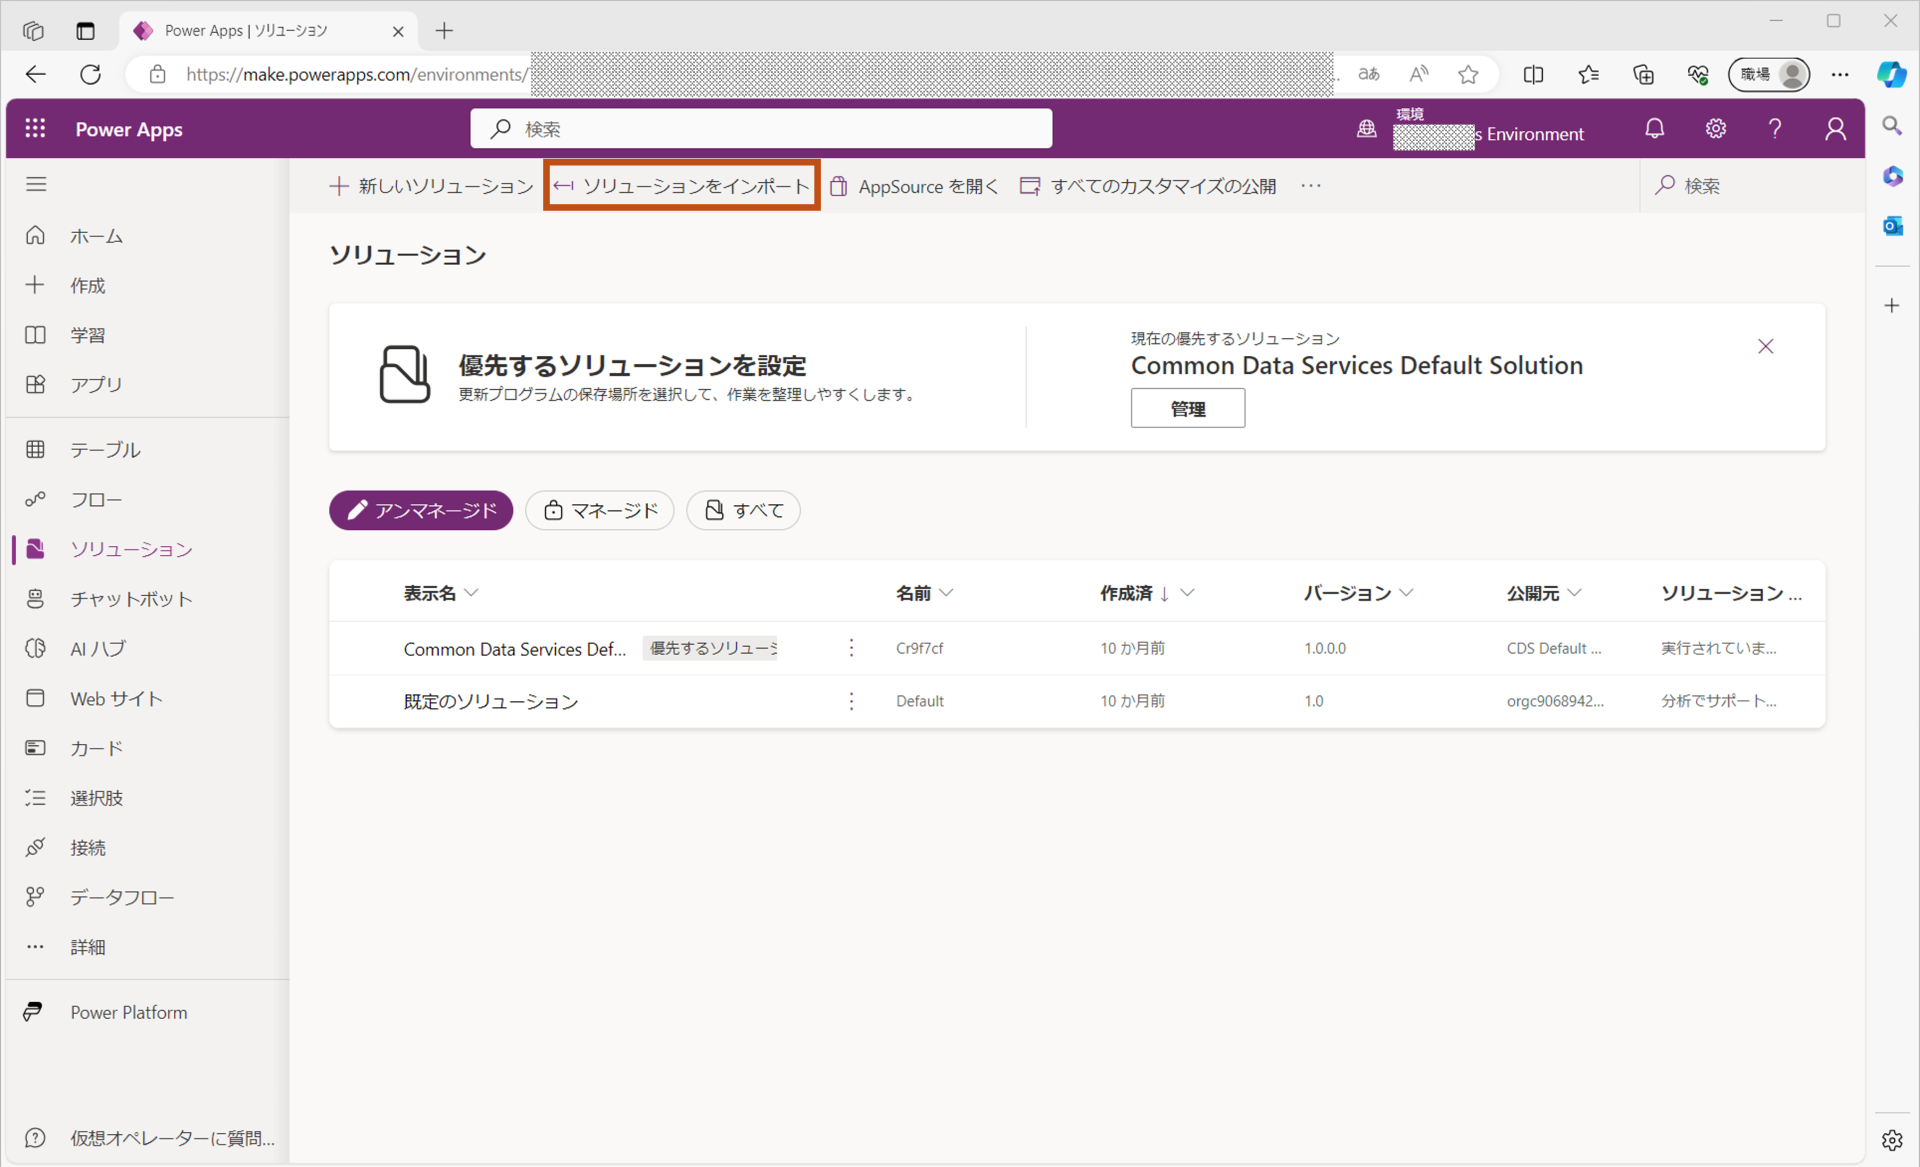Open Edge split screen icon
The image size is (1920, 1167).
(x=1533, y=74)
